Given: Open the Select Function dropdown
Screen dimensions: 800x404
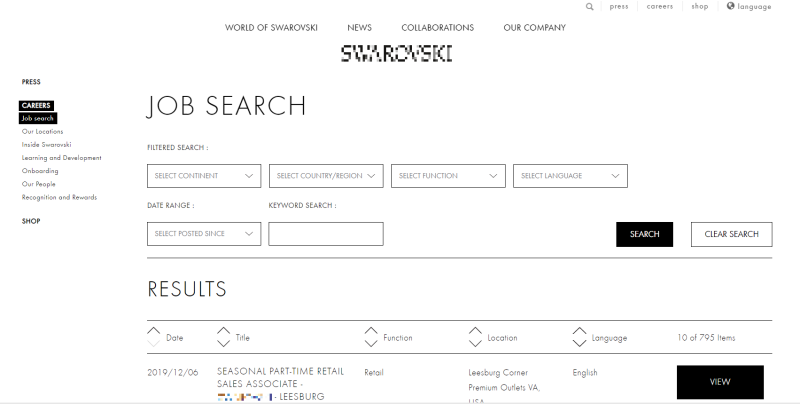Looking at the screenshot, I should [x=448, y=176].
